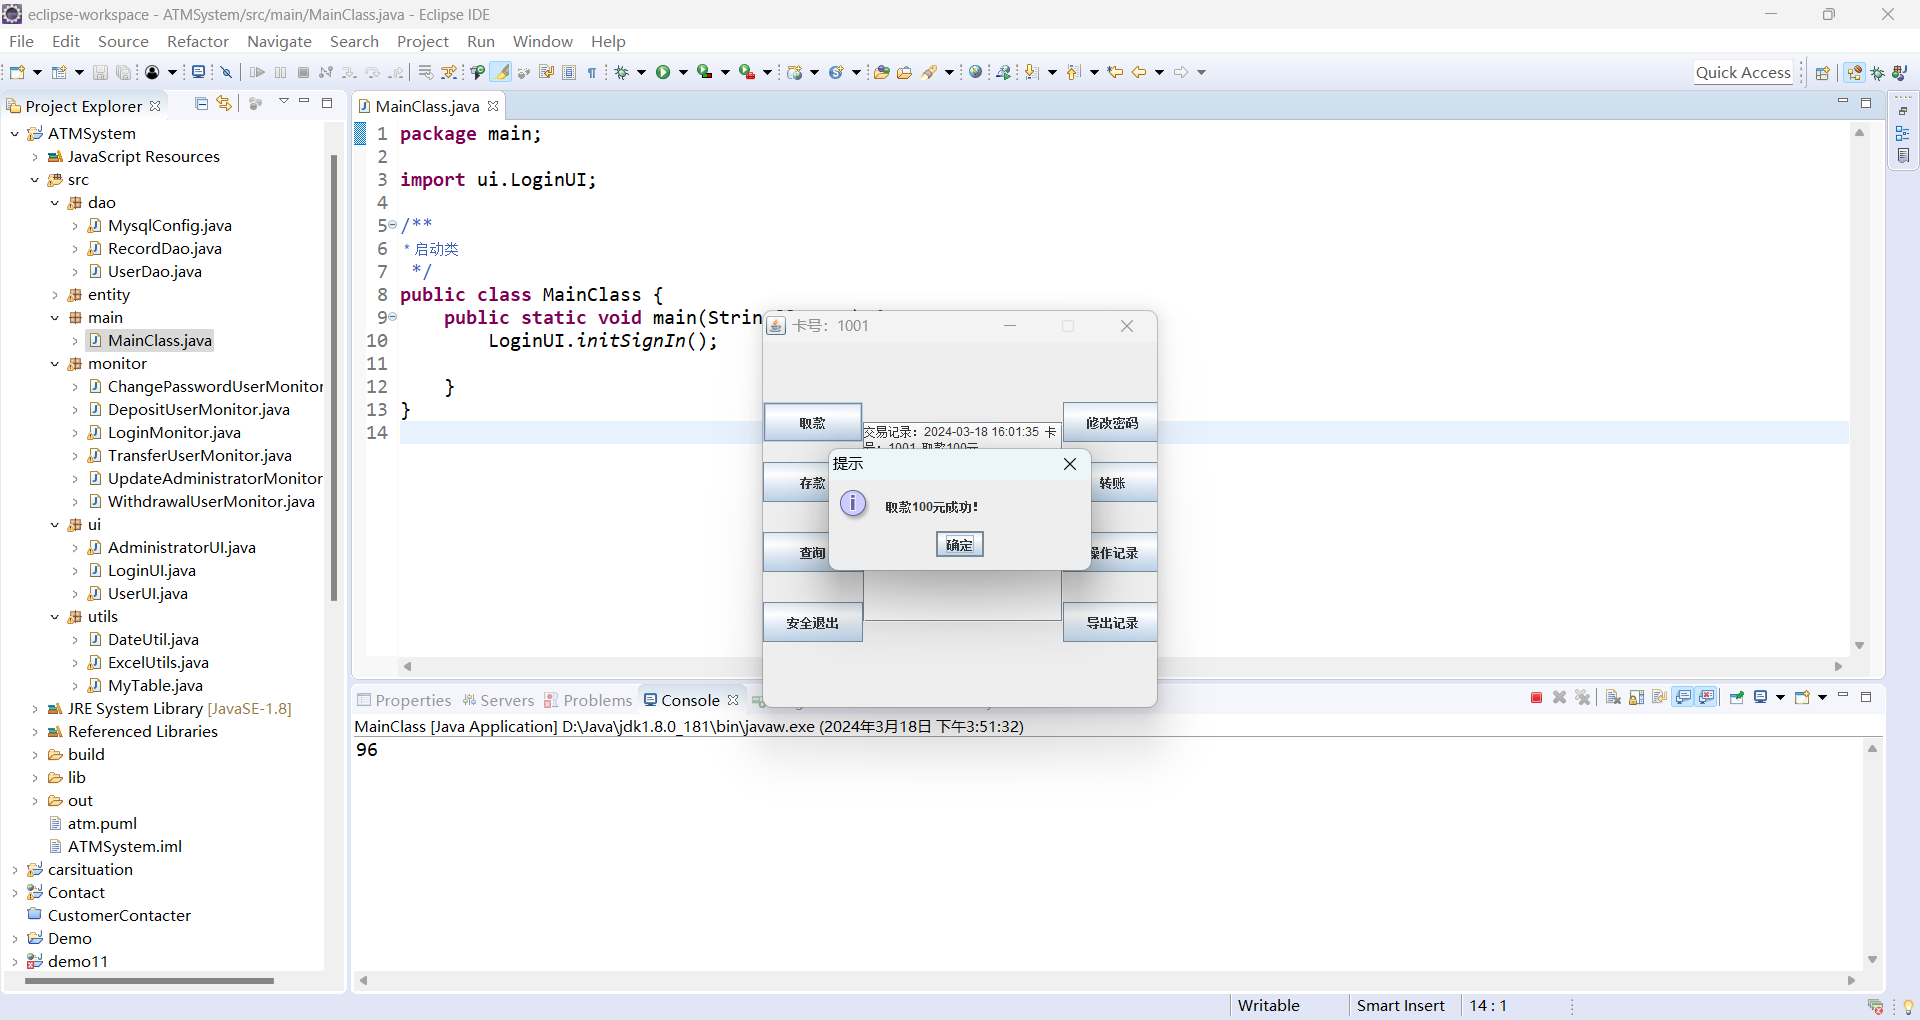
Task: Click the Previous Annotation icon
Action: point(1072,72)
